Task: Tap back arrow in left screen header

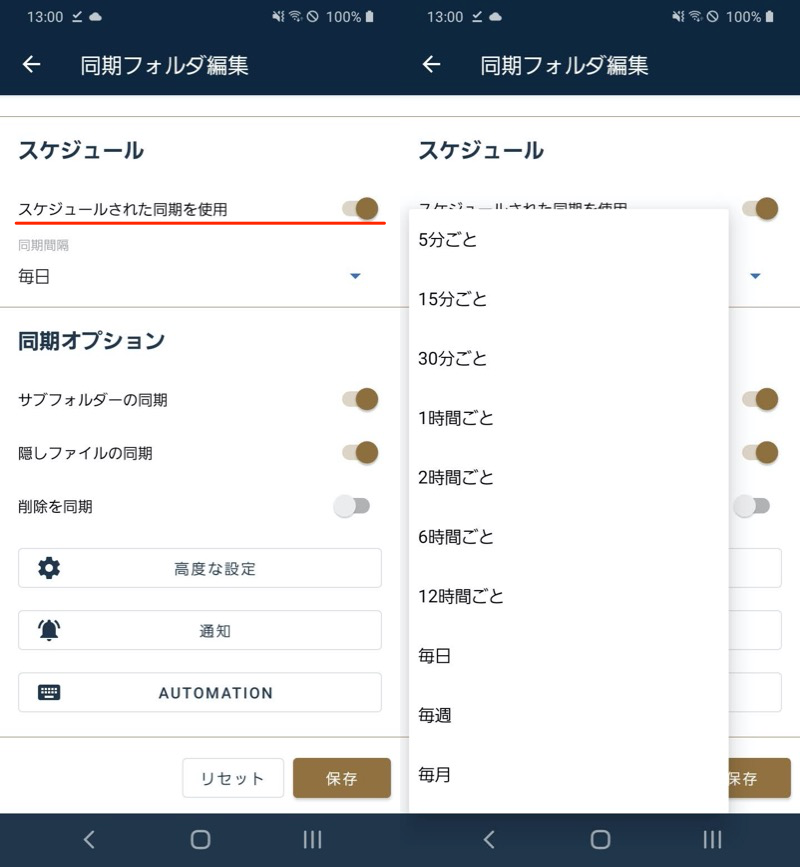Action: (x=32, y=65)
